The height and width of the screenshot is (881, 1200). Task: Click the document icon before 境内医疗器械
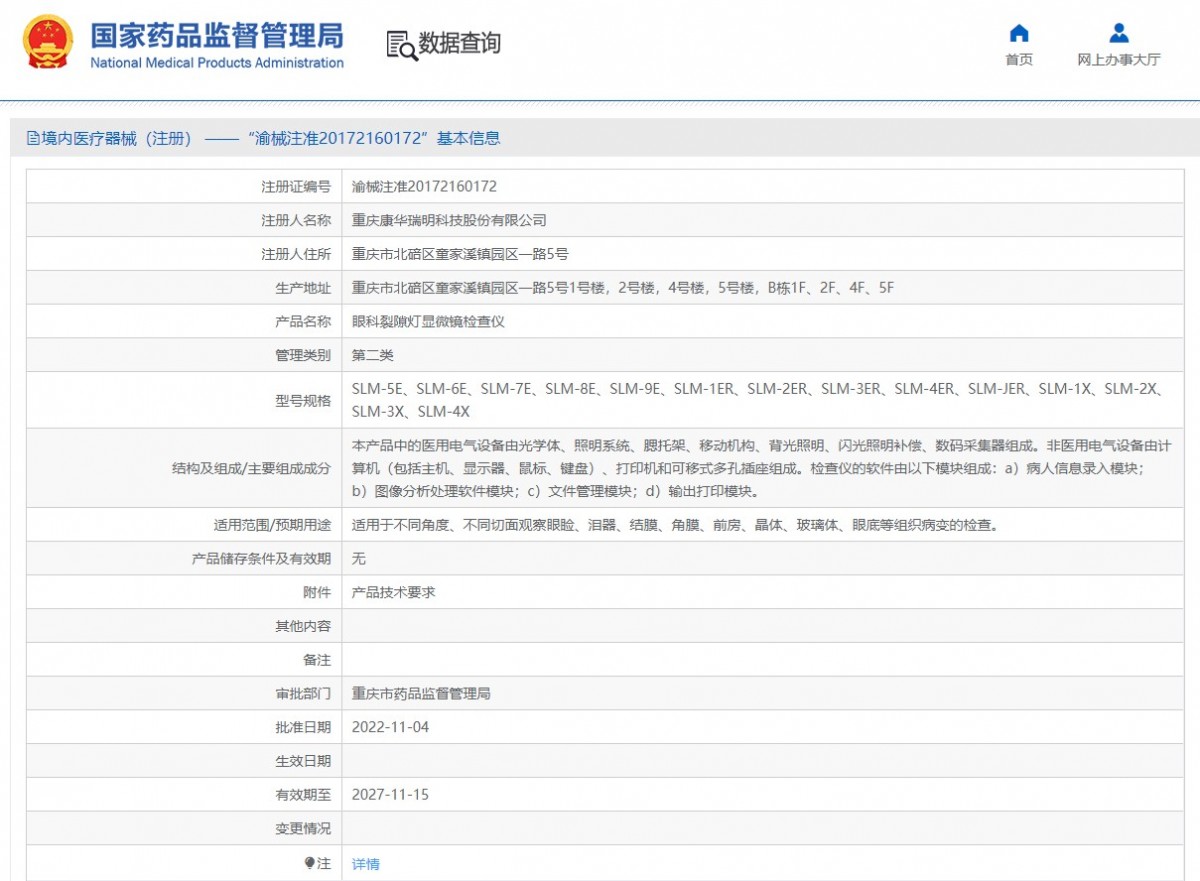(33, 139)
